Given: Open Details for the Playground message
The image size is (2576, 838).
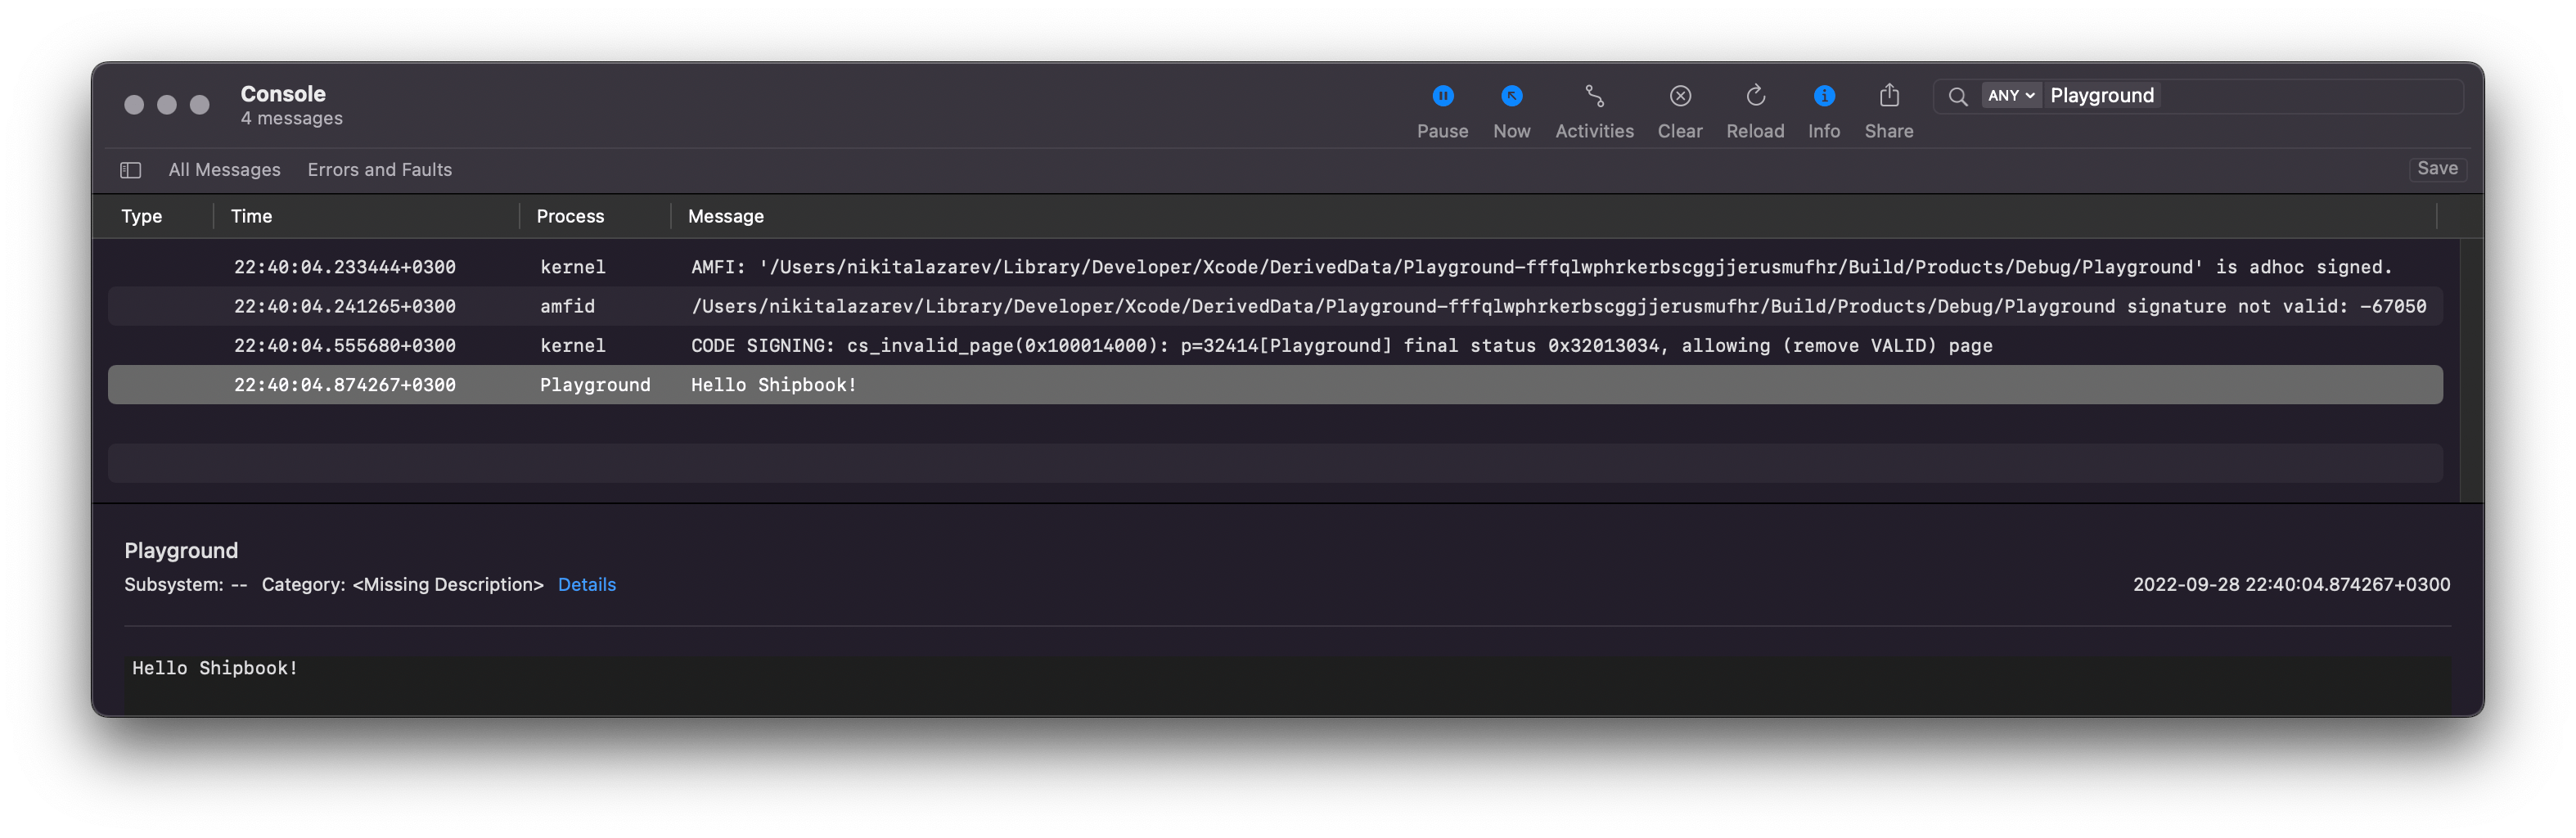Looking at the screenshot, I should [x=587, y=584].
